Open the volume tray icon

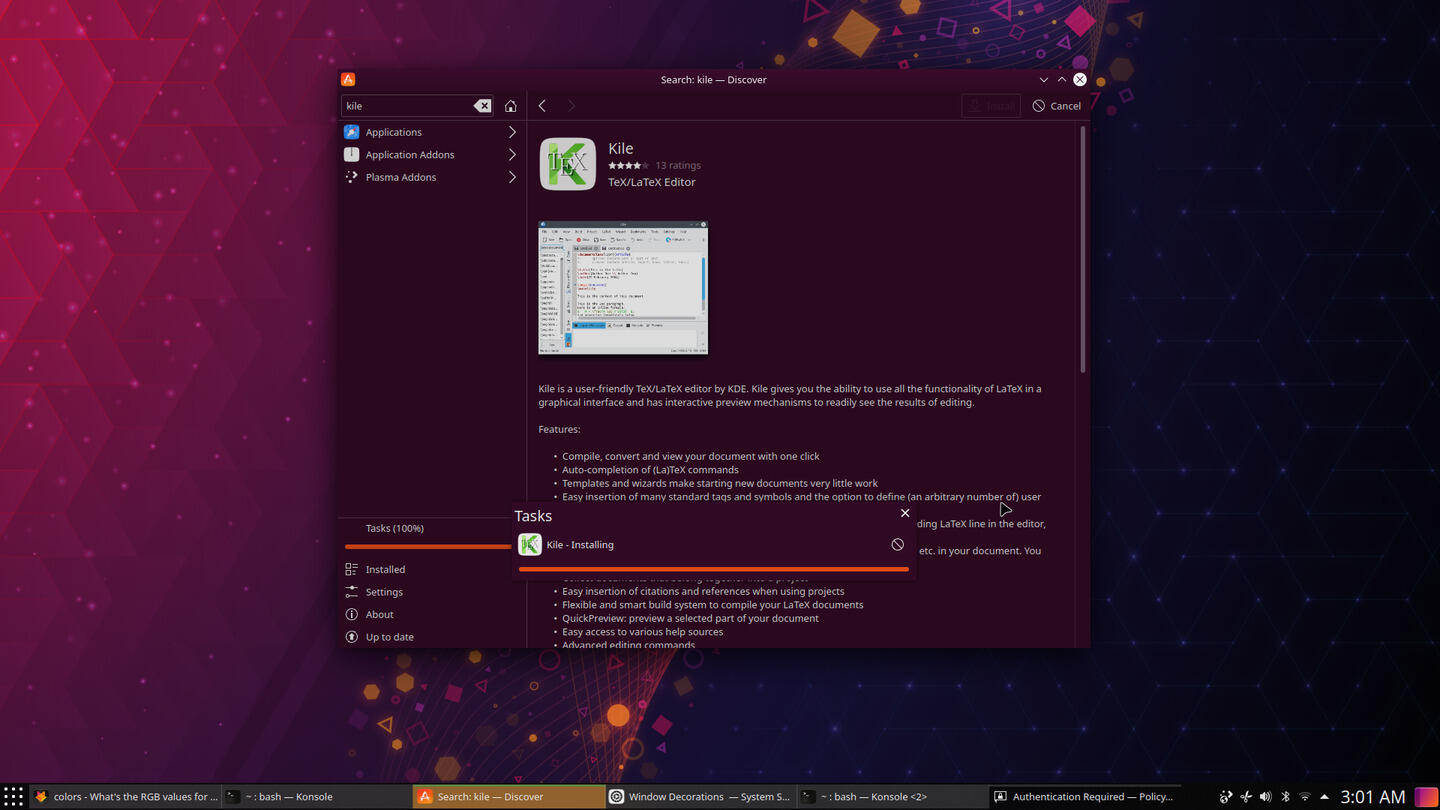coord(1265,797)
